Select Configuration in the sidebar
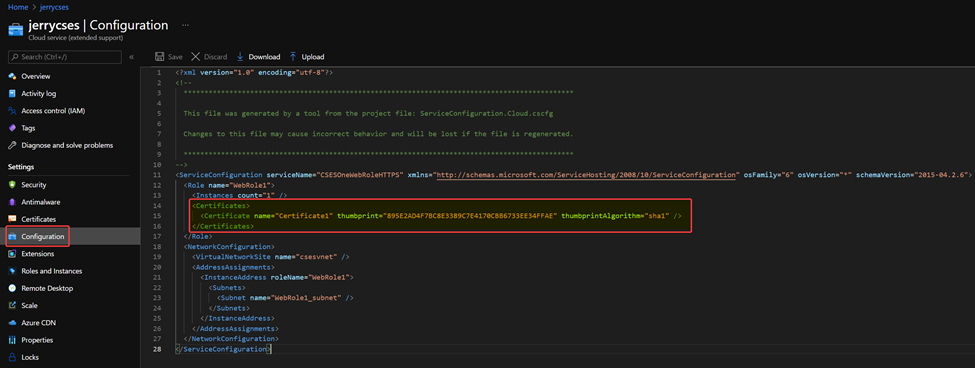The image size is (975, 368). (x=42, y=237)
